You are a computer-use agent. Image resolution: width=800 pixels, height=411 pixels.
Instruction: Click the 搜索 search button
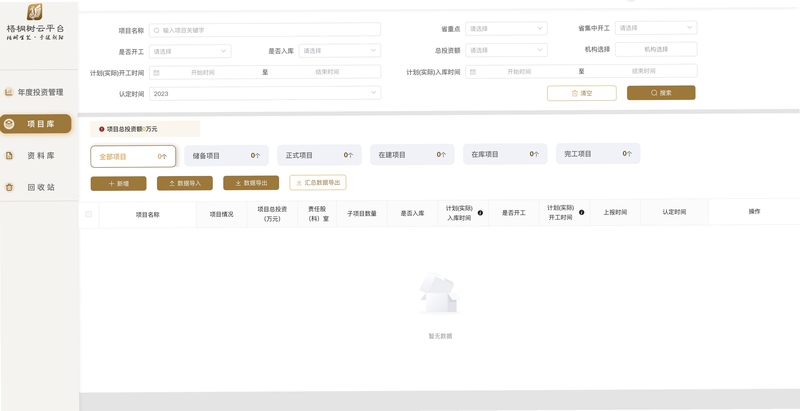[x=661, y=93]
